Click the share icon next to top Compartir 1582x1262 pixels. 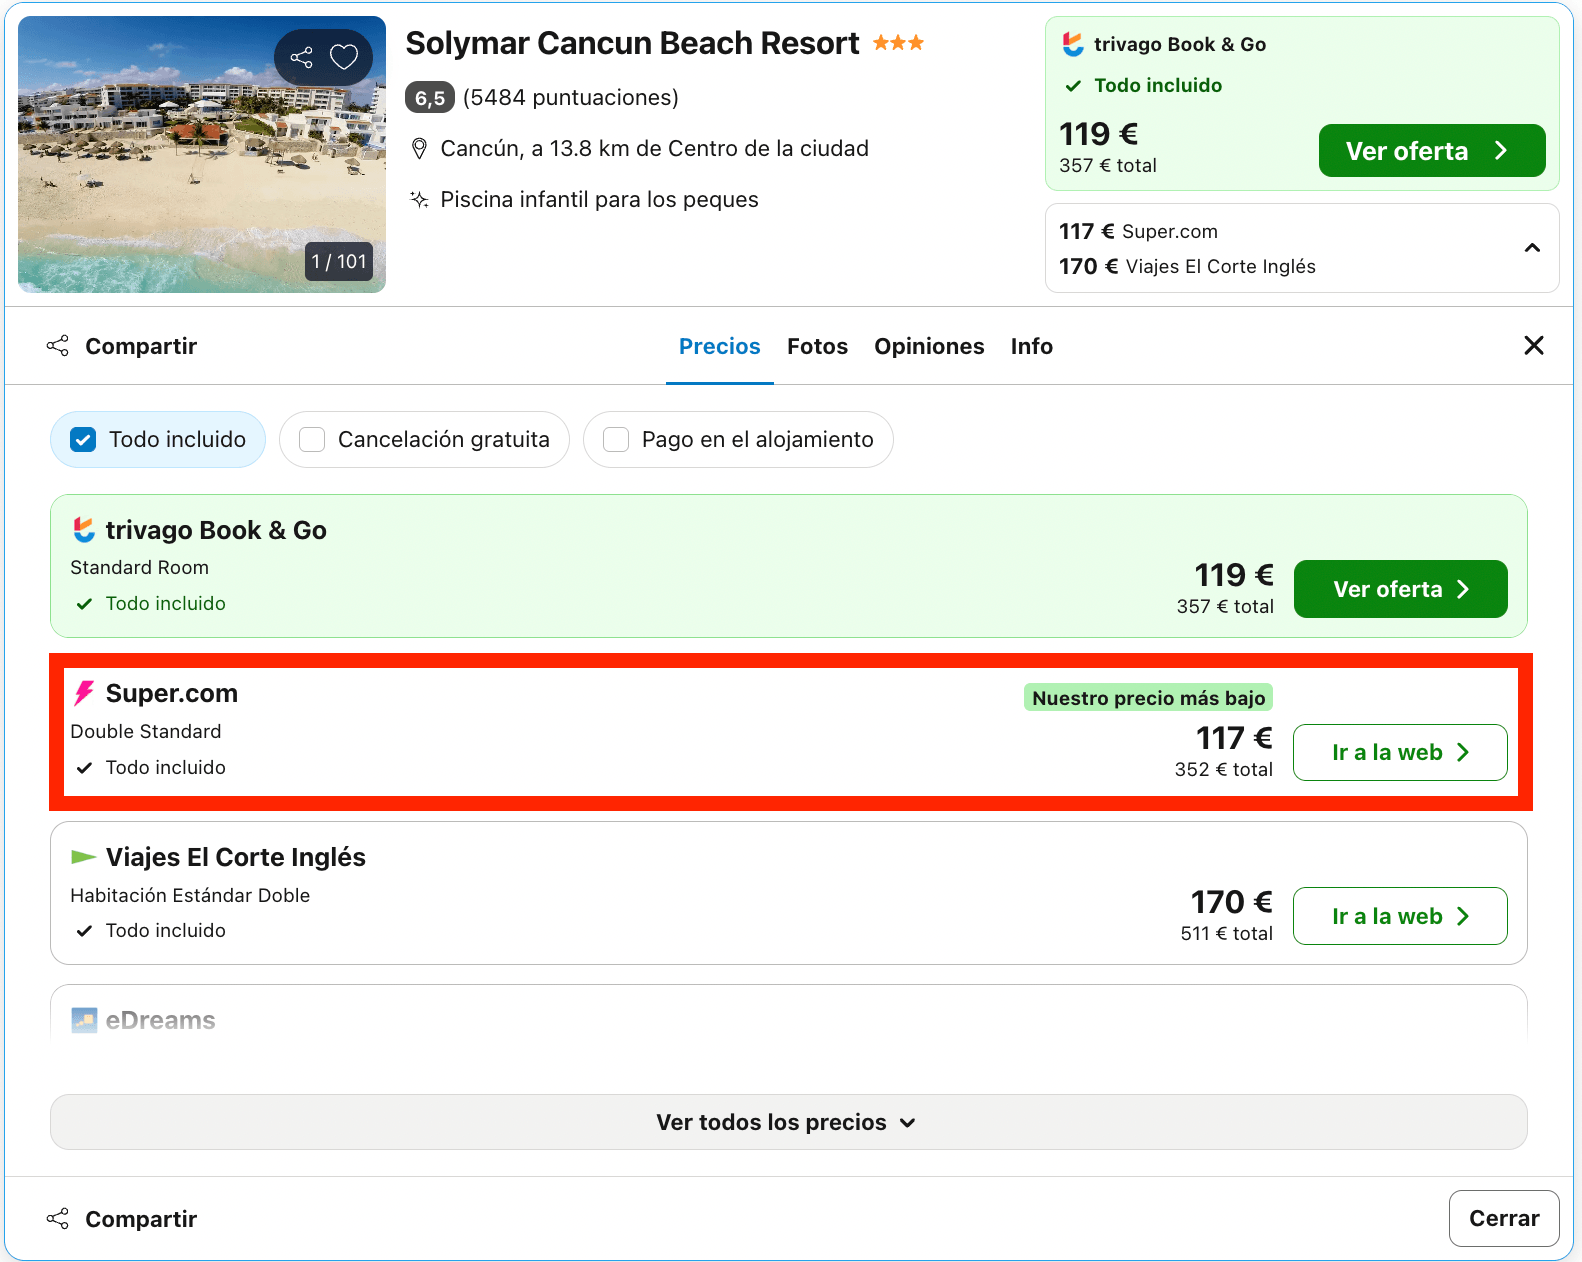(x=58, y=346)
